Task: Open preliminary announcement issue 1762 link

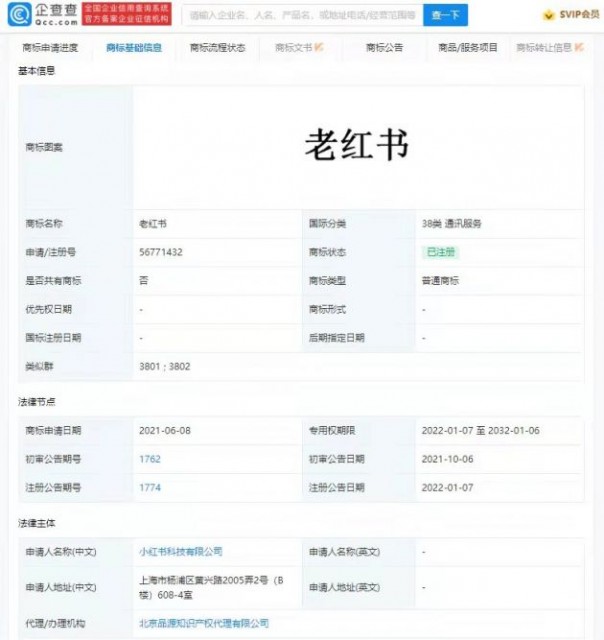Action: click(149, 459)
